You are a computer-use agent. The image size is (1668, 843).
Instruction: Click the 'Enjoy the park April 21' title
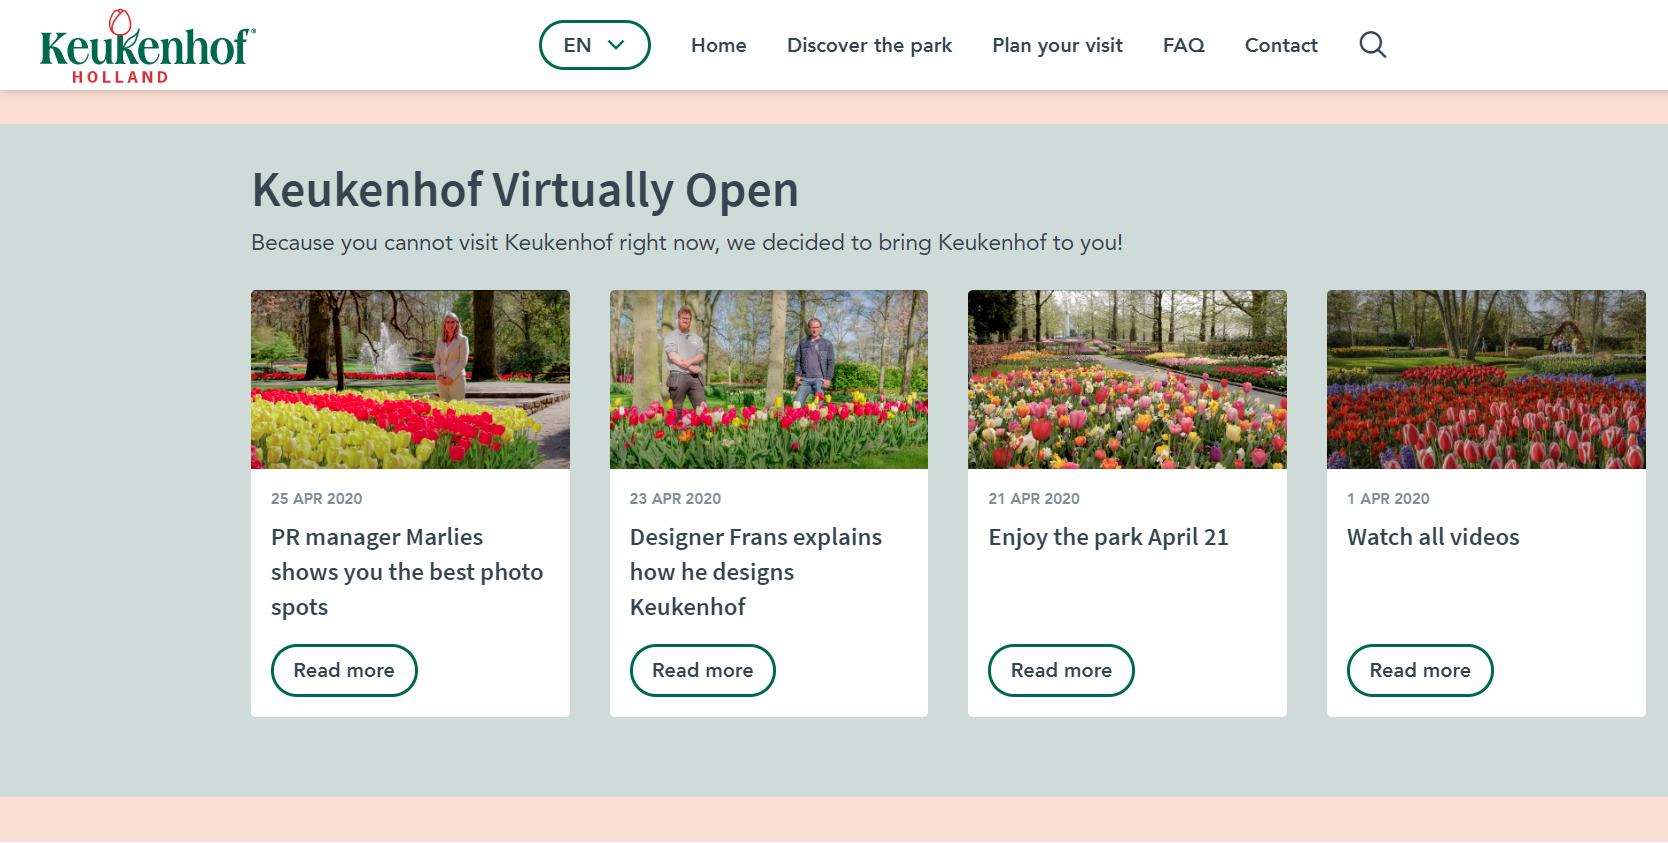click(x=1108, y=537)
